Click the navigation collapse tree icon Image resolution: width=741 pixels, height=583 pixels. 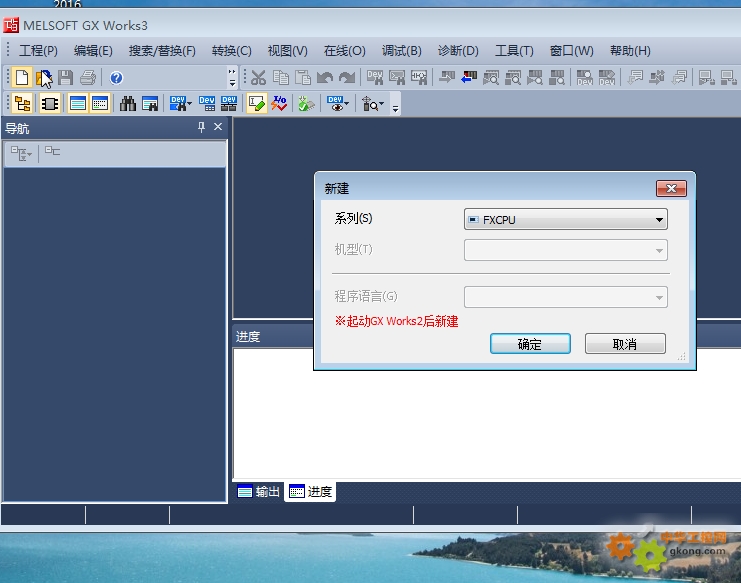pyautogui.click(x=52, y=151)
